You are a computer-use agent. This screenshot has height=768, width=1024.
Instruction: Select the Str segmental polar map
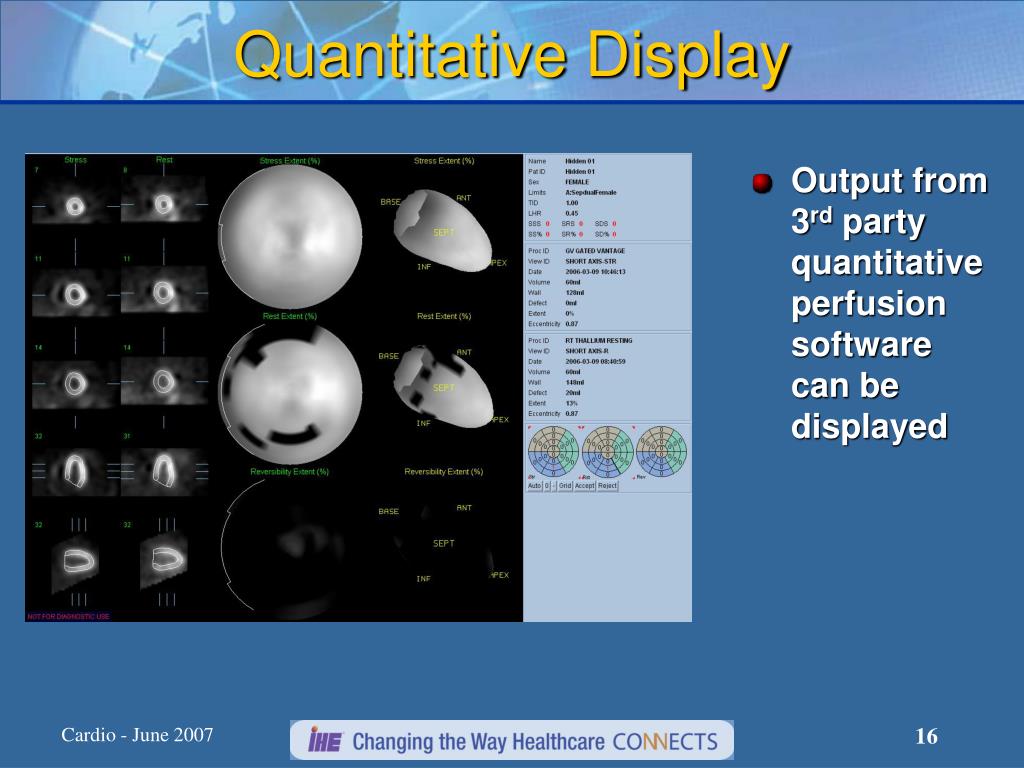coord(553,451)
